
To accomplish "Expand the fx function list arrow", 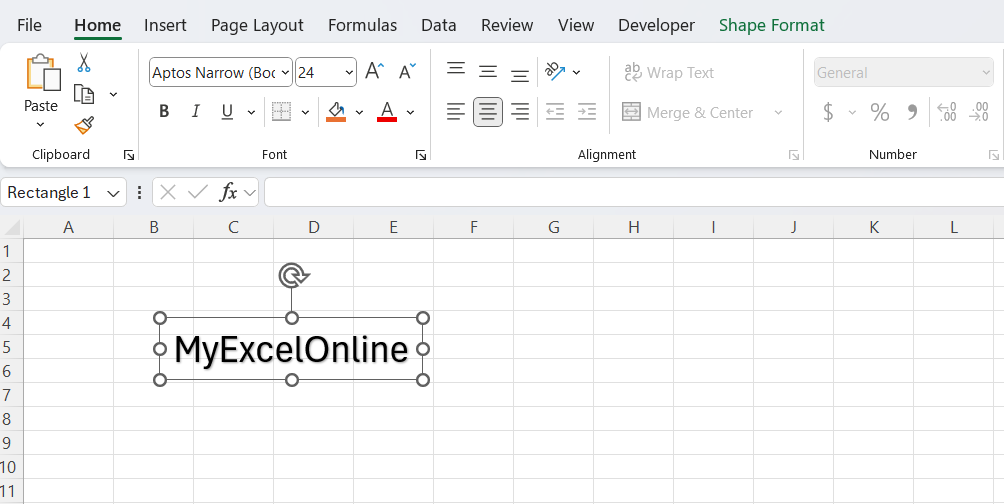I will 250,192.
